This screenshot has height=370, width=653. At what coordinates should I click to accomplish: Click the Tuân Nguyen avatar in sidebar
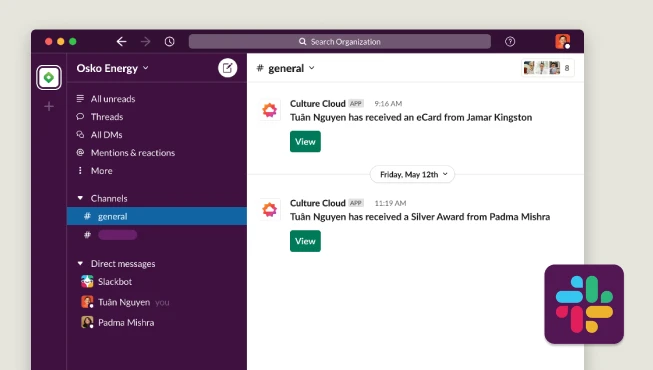pos(87,302)
